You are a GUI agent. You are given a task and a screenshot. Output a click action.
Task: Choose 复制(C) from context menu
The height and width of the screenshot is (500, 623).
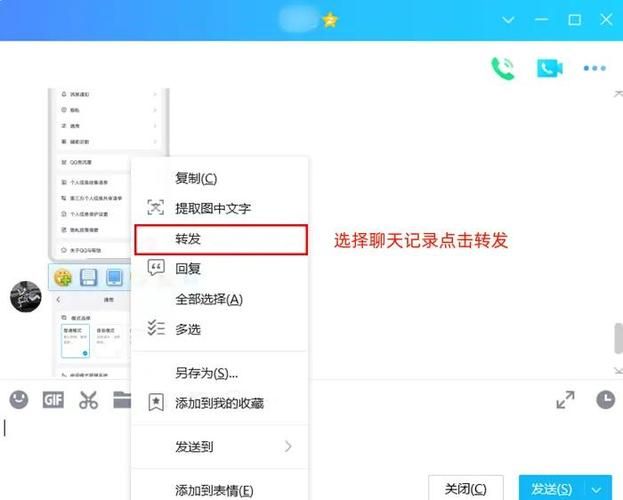[x=220, y=178]
